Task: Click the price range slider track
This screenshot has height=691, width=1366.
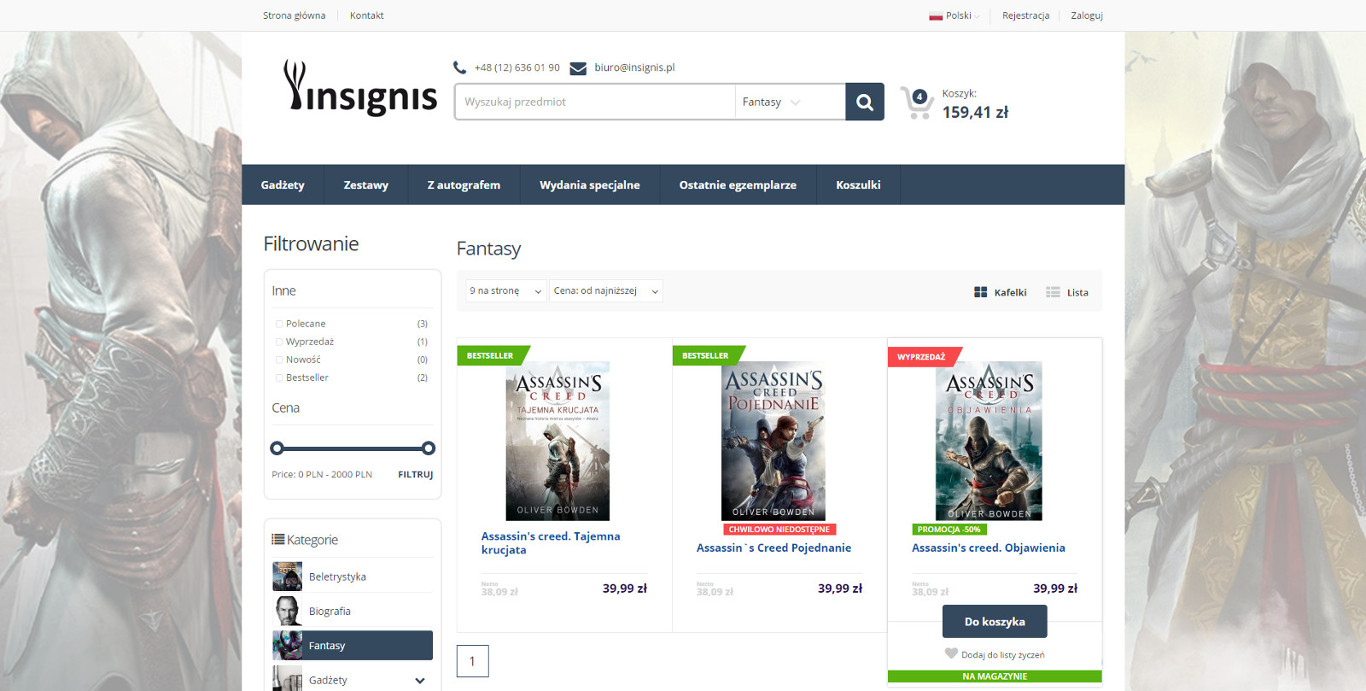Action: tap(353, 448)
